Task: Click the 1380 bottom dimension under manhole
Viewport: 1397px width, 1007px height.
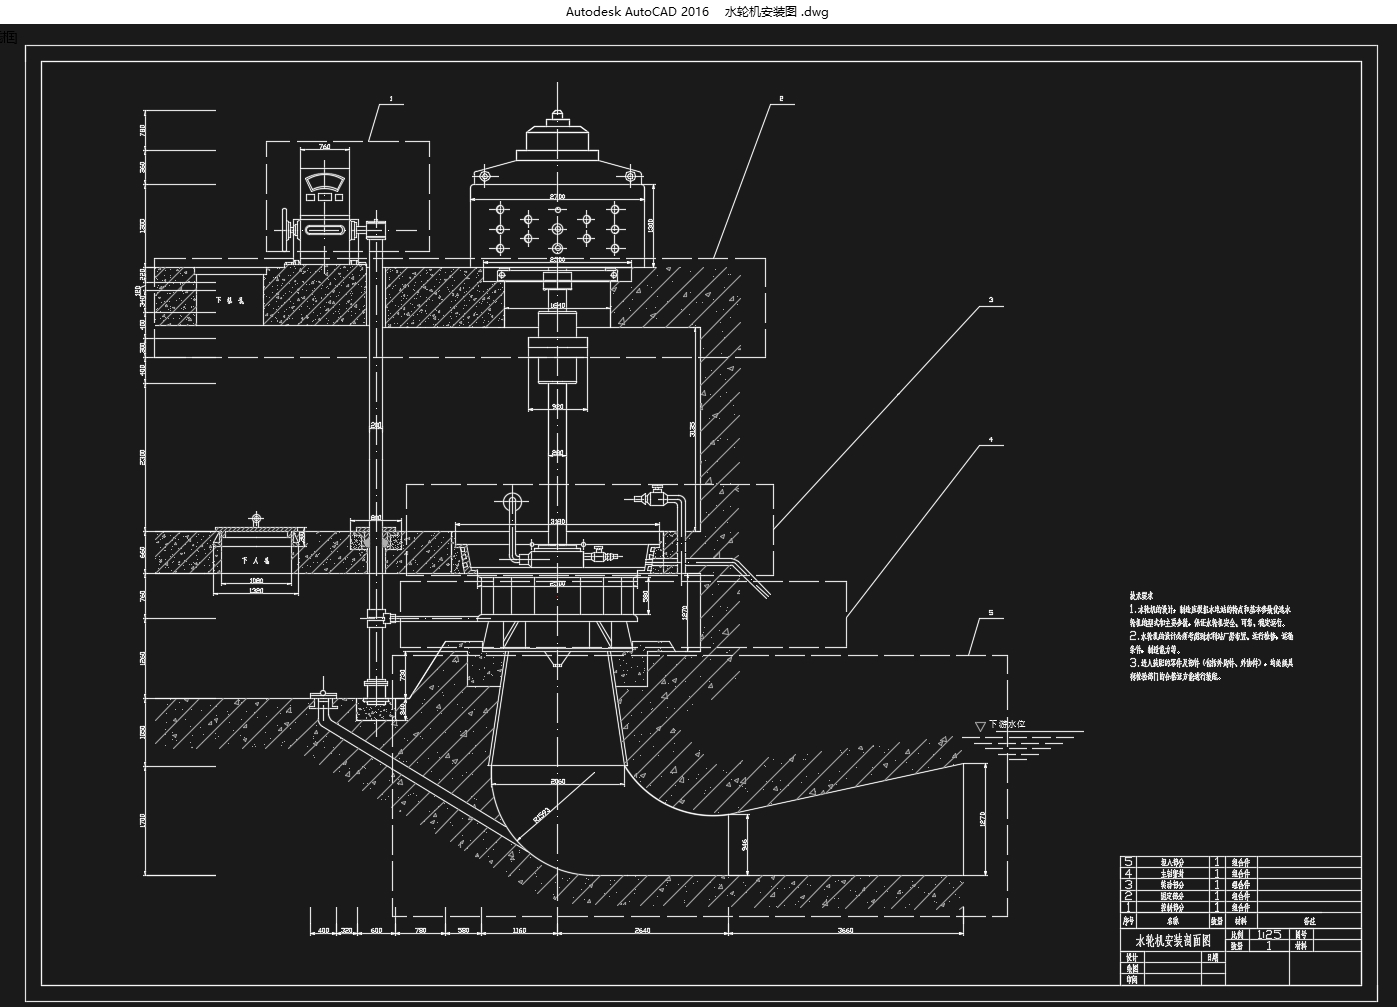Action: pyautogui.click(x=256, y=591)
